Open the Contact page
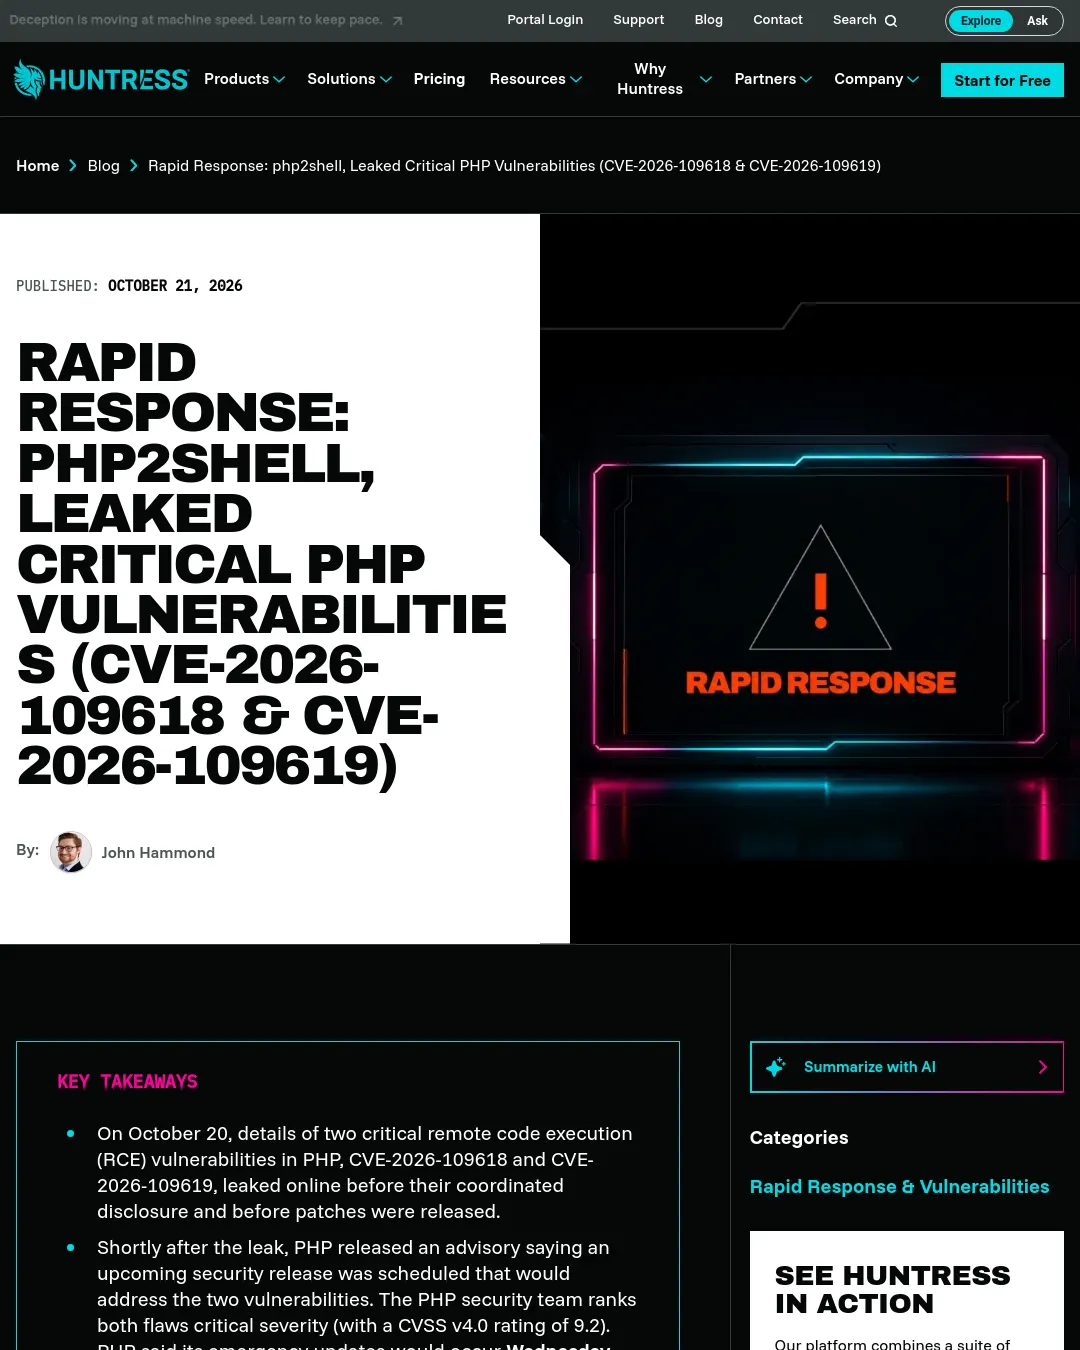 [778, 20]
